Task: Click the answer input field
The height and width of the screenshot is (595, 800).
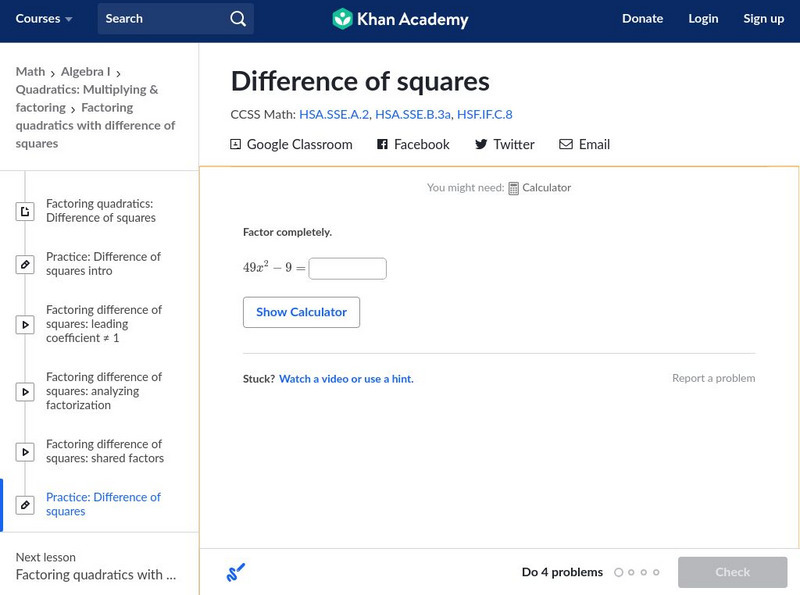Action: pyautogui.click(x=347, y=269)
